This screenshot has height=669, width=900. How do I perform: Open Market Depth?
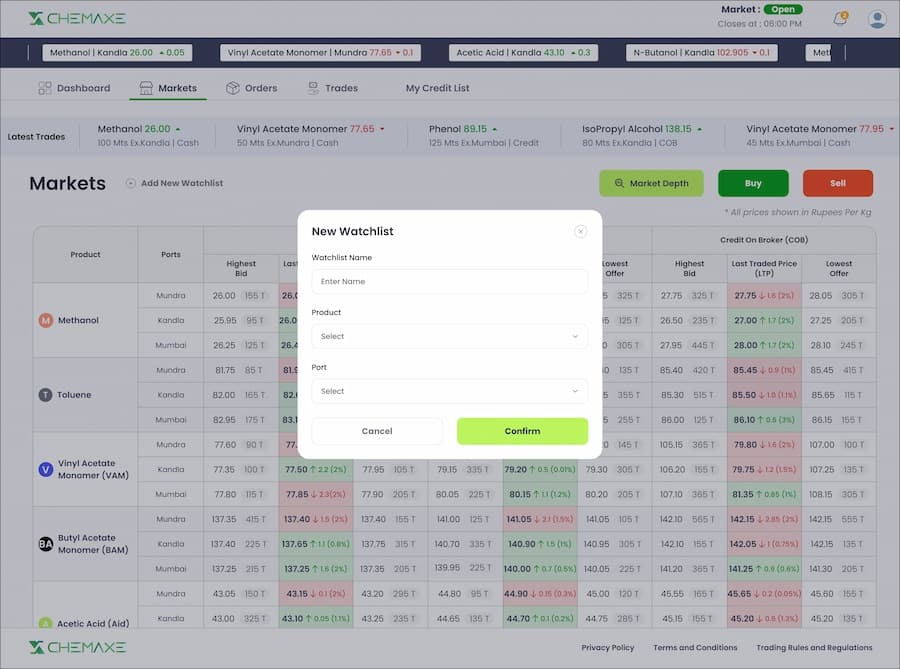click(651, 183)
